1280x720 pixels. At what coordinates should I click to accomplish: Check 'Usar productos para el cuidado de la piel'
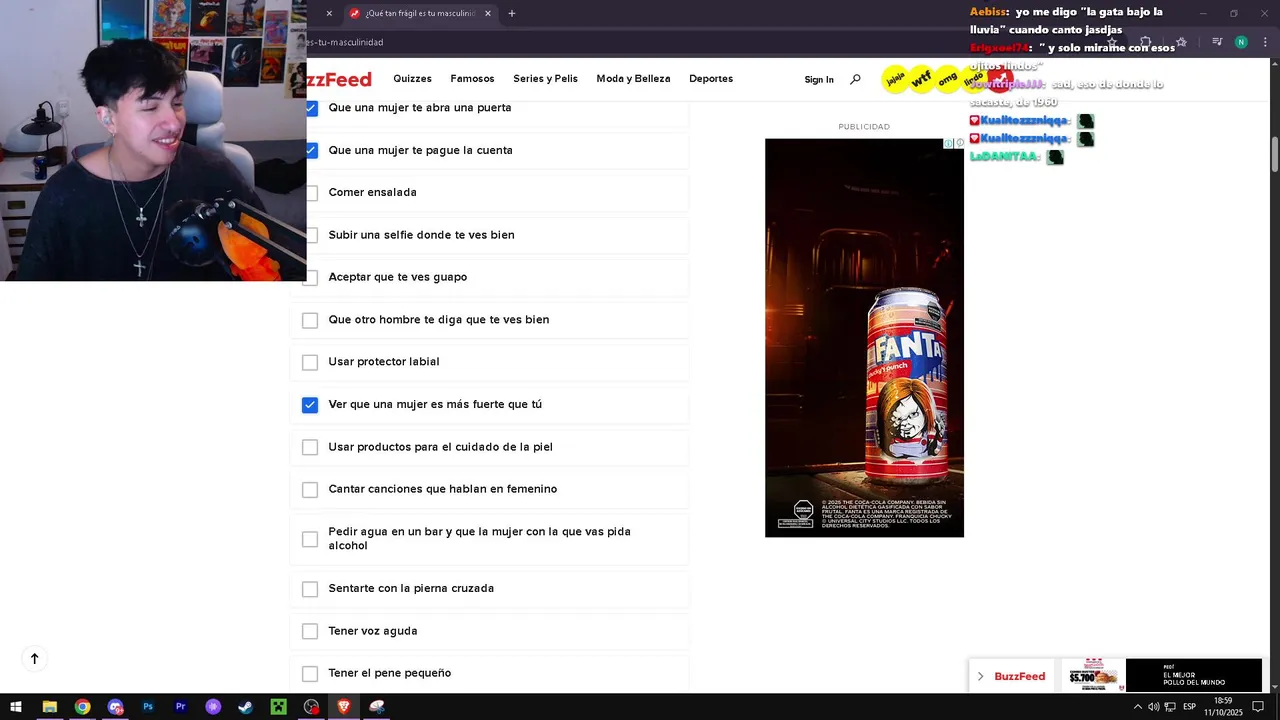point(310,447)
